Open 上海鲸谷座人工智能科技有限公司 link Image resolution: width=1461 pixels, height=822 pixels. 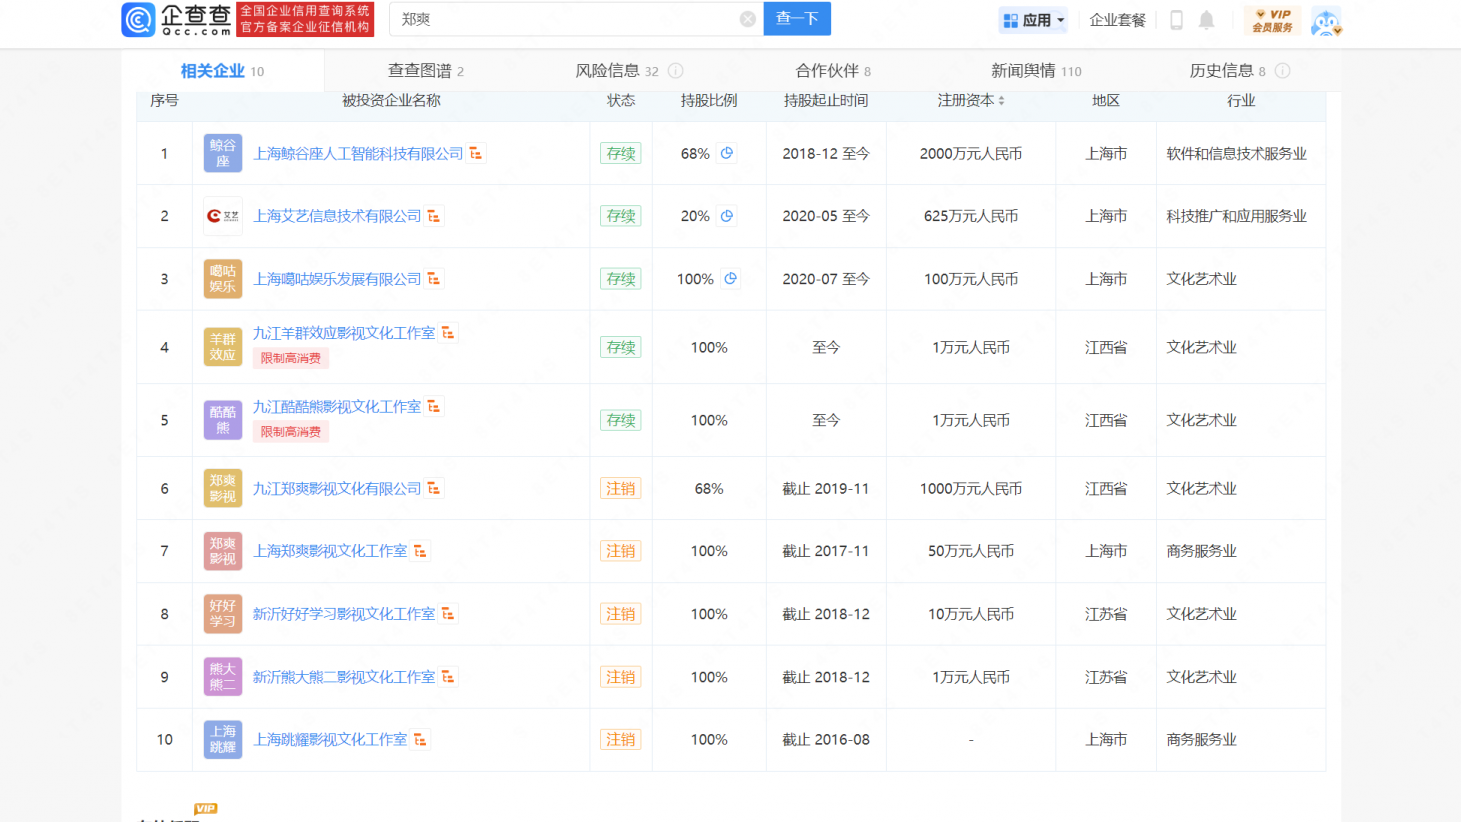358,154
